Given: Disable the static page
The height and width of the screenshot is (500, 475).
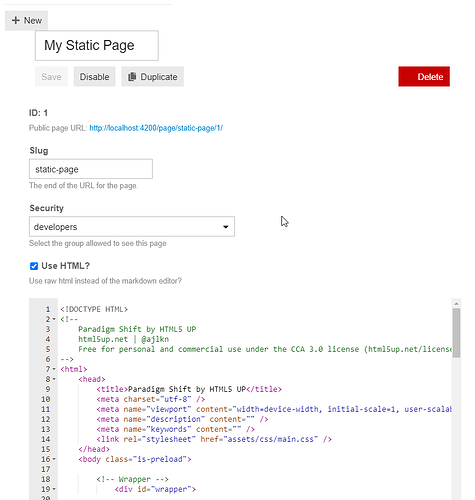Looking at the screenshot, I should tap(94, 77).
